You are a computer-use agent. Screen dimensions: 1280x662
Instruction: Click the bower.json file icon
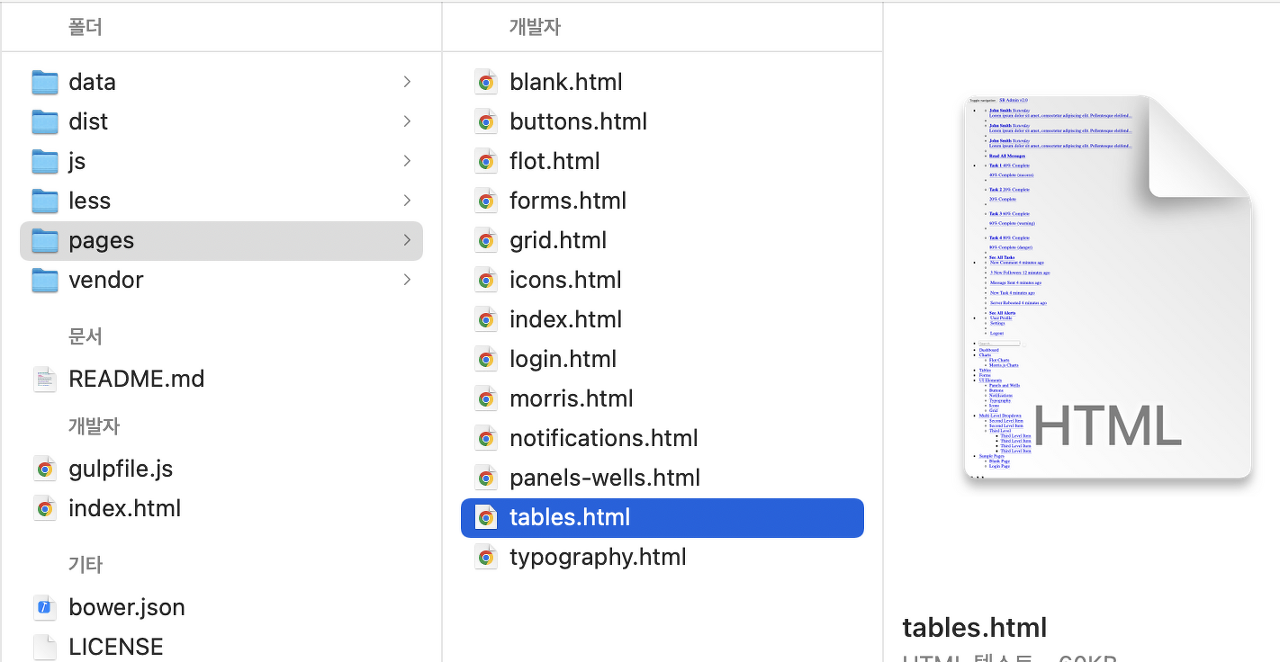pos(45,607)
